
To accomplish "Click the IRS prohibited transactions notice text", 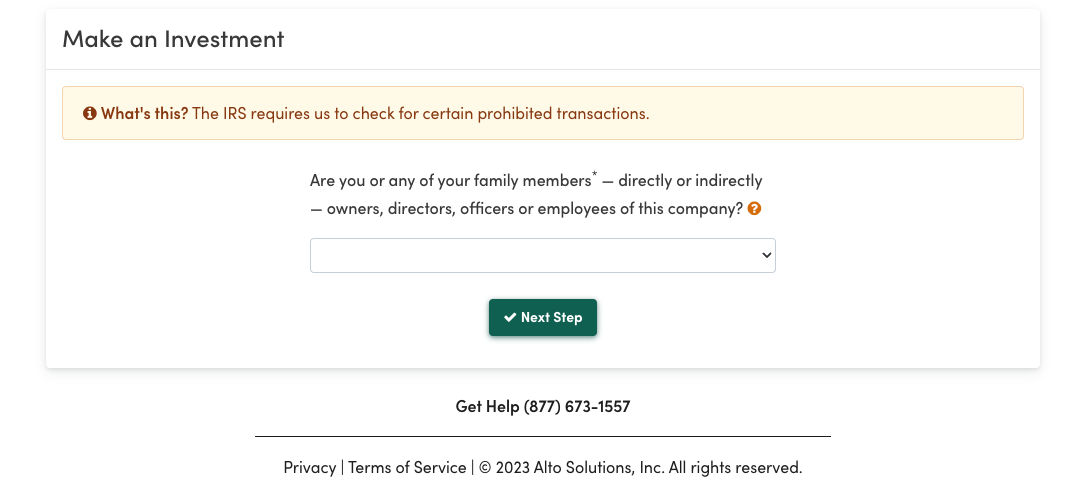I will (421, 113).
